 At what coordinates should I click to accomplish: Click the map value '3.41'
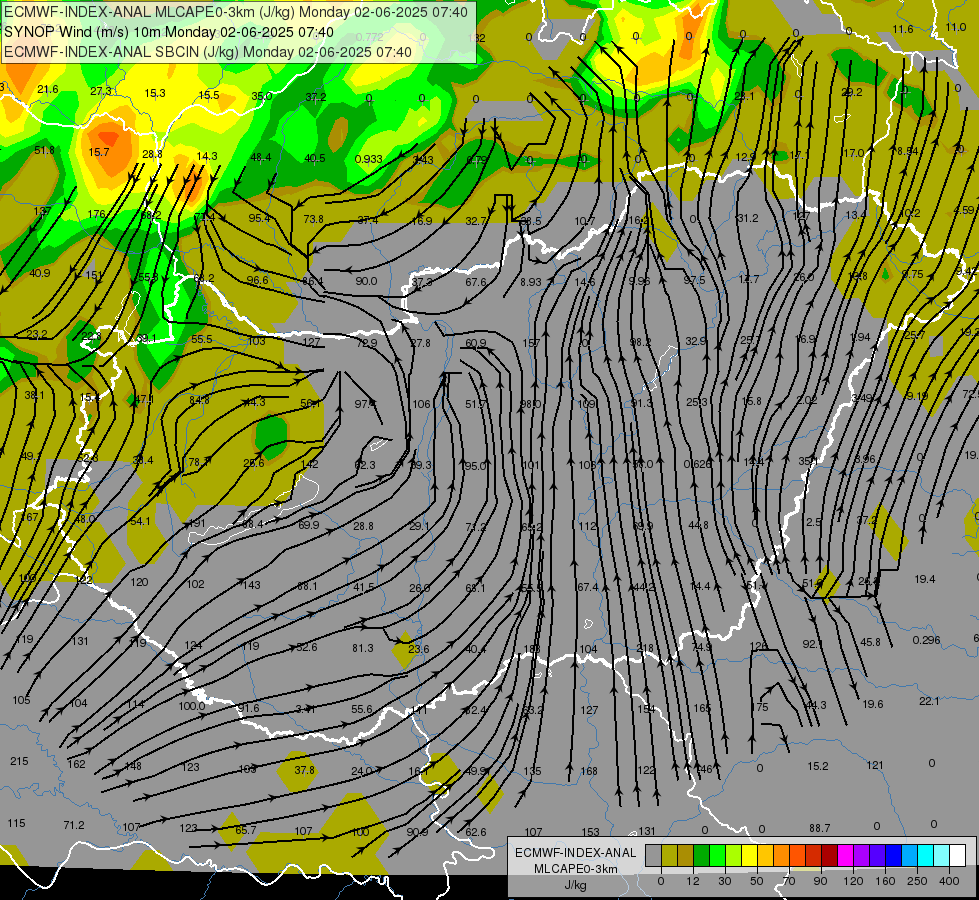(305, 709)
